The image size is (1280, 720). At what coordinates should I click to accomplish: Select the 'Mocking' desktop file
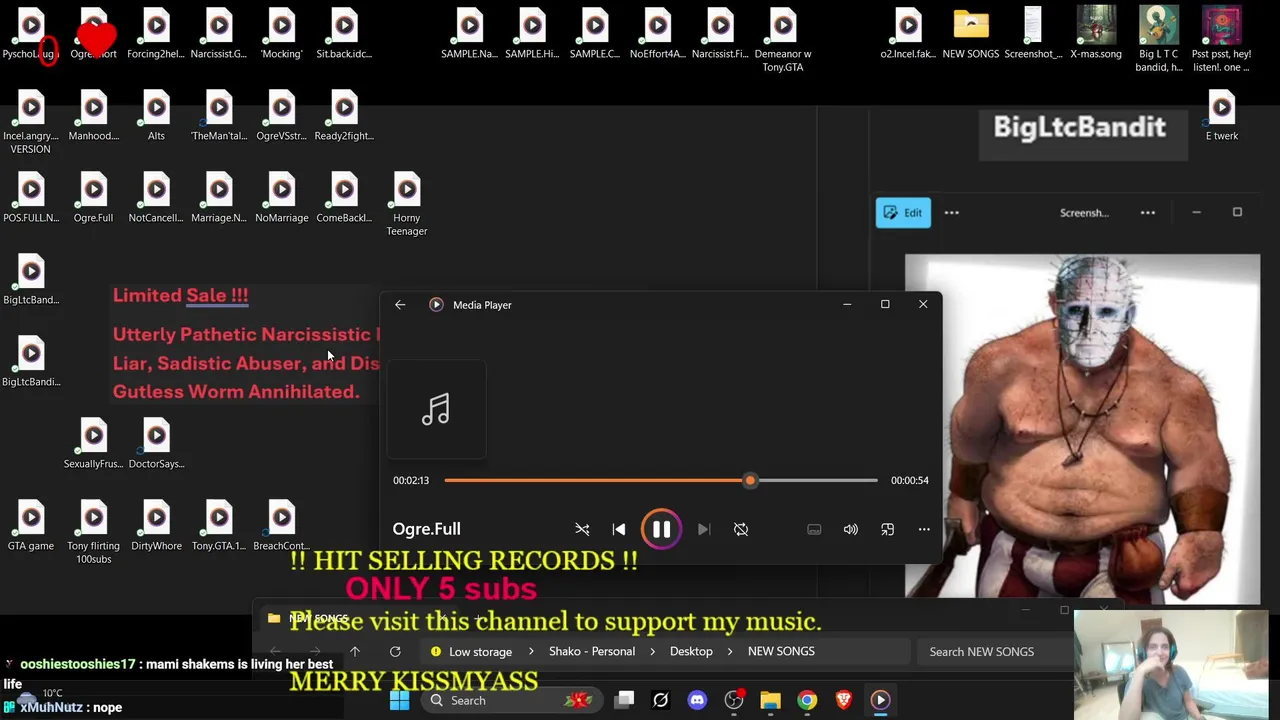pyautogui.click(x=282, y=33)
